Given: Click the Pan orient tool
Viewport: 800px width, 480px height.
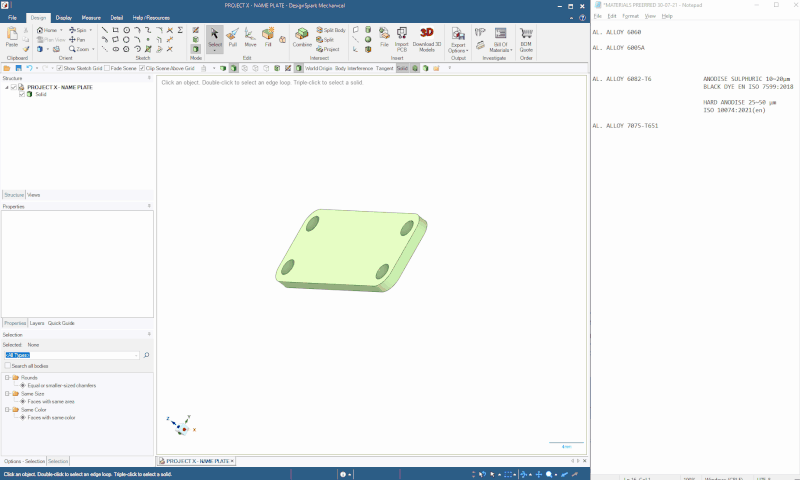Looking at the screenshot, I should tap(77, 40).
